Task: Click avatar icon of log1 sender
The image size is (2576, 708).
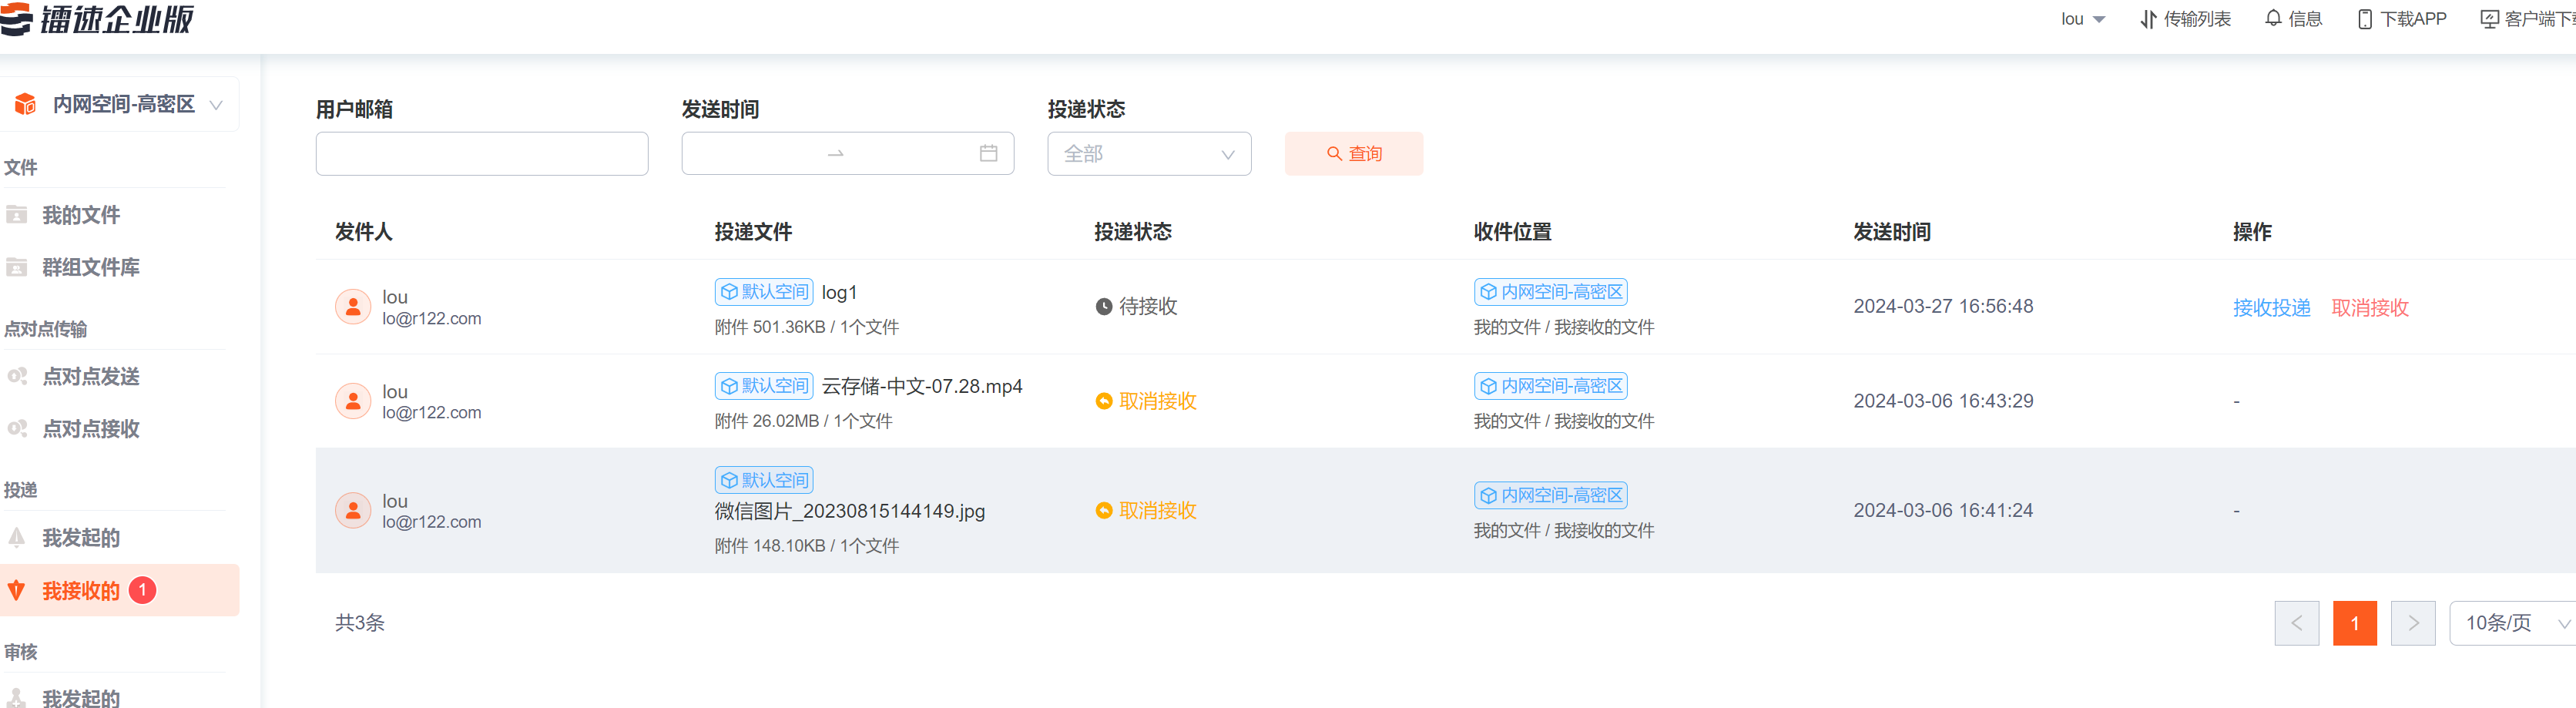Action: click(x=352, y=307)
